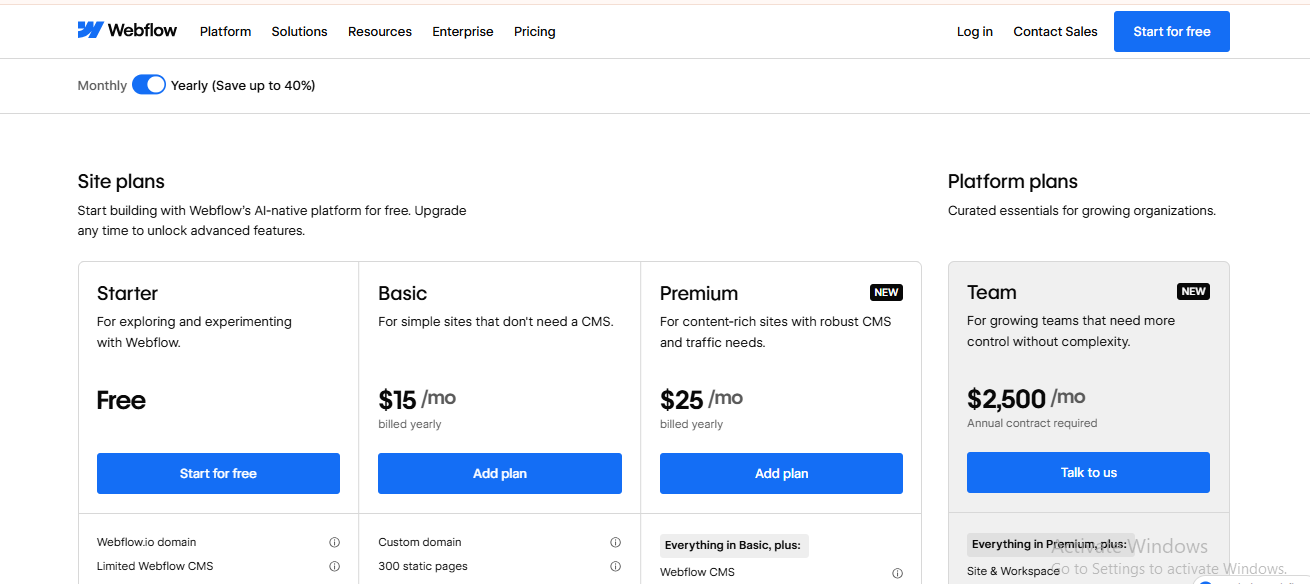Go to the Pricing page
Image resolution: width=1310 pixels, height=584 pixels.
tap(535, 31)
